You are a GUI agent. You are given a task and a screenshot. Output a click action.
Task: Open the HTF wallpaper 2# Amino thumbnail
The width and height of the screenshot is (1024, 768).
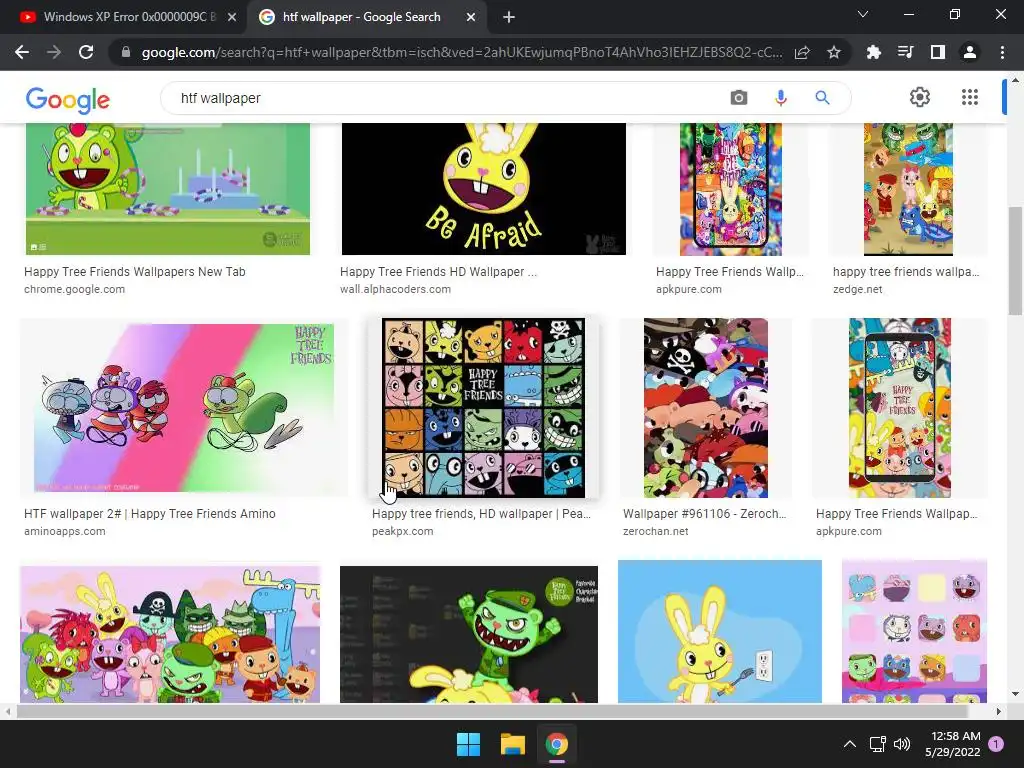pyautogui.click(x=184, y=408)
